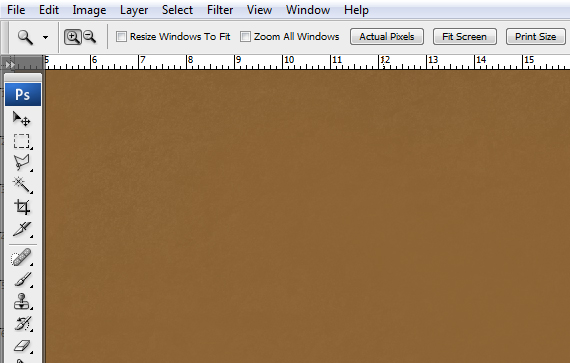The width and height of the screenshot is (570, 363).
Task: Select the Magic Wand tool
Action: pyautogui.click(x=22, y=185)
